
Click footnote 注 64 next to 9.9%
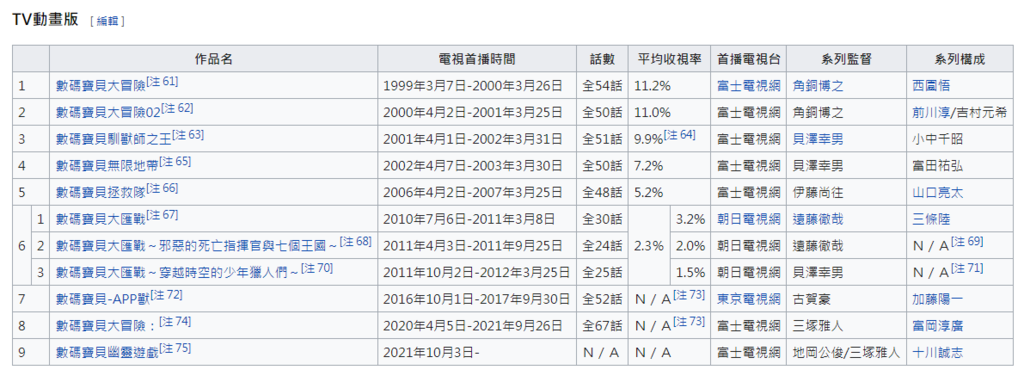coord(679,135)
